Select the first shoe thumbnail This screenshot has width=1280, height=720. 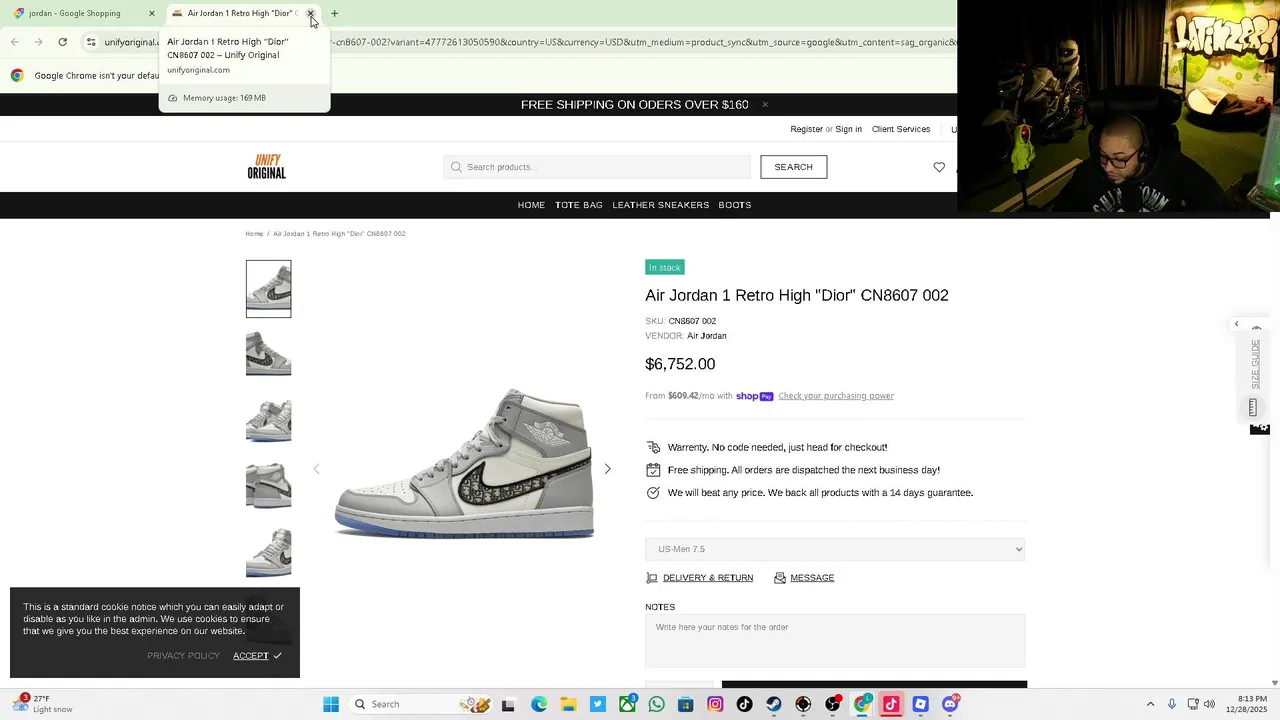click(x=269, y=289)
